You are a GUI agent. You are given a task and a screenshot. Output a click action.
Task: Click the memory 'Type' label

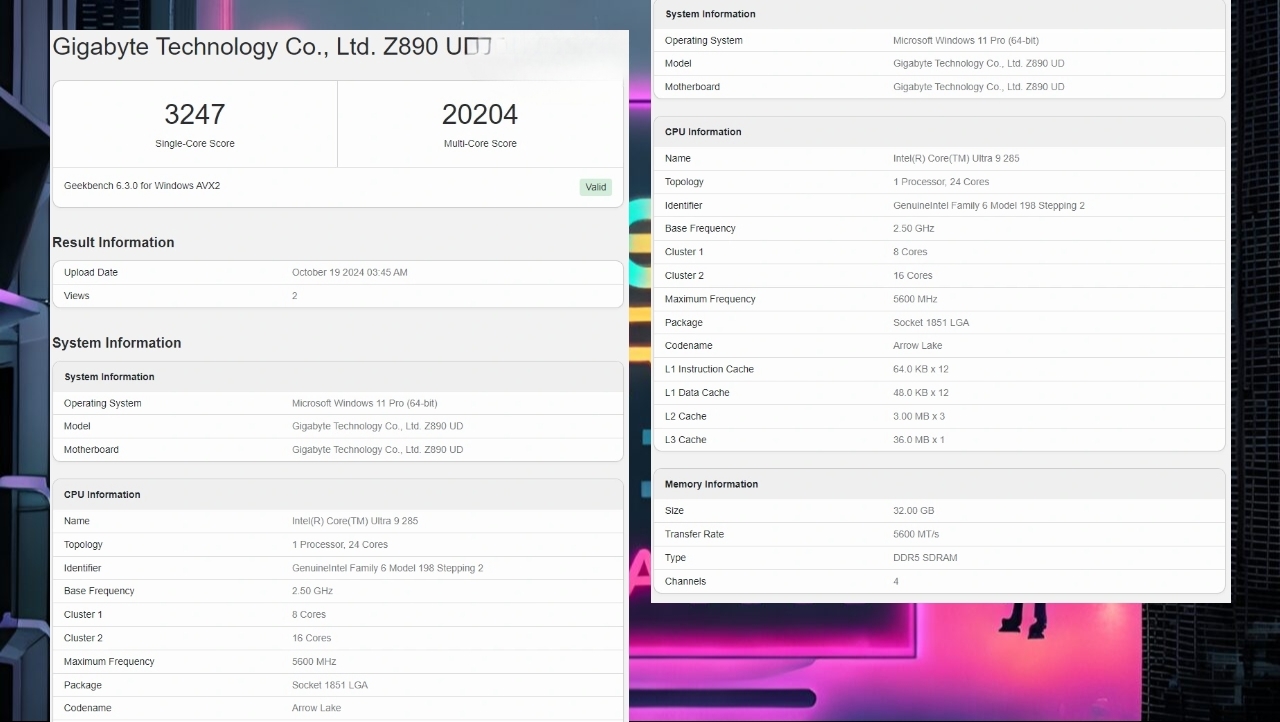pyautogui.click(x=675, y=558)
